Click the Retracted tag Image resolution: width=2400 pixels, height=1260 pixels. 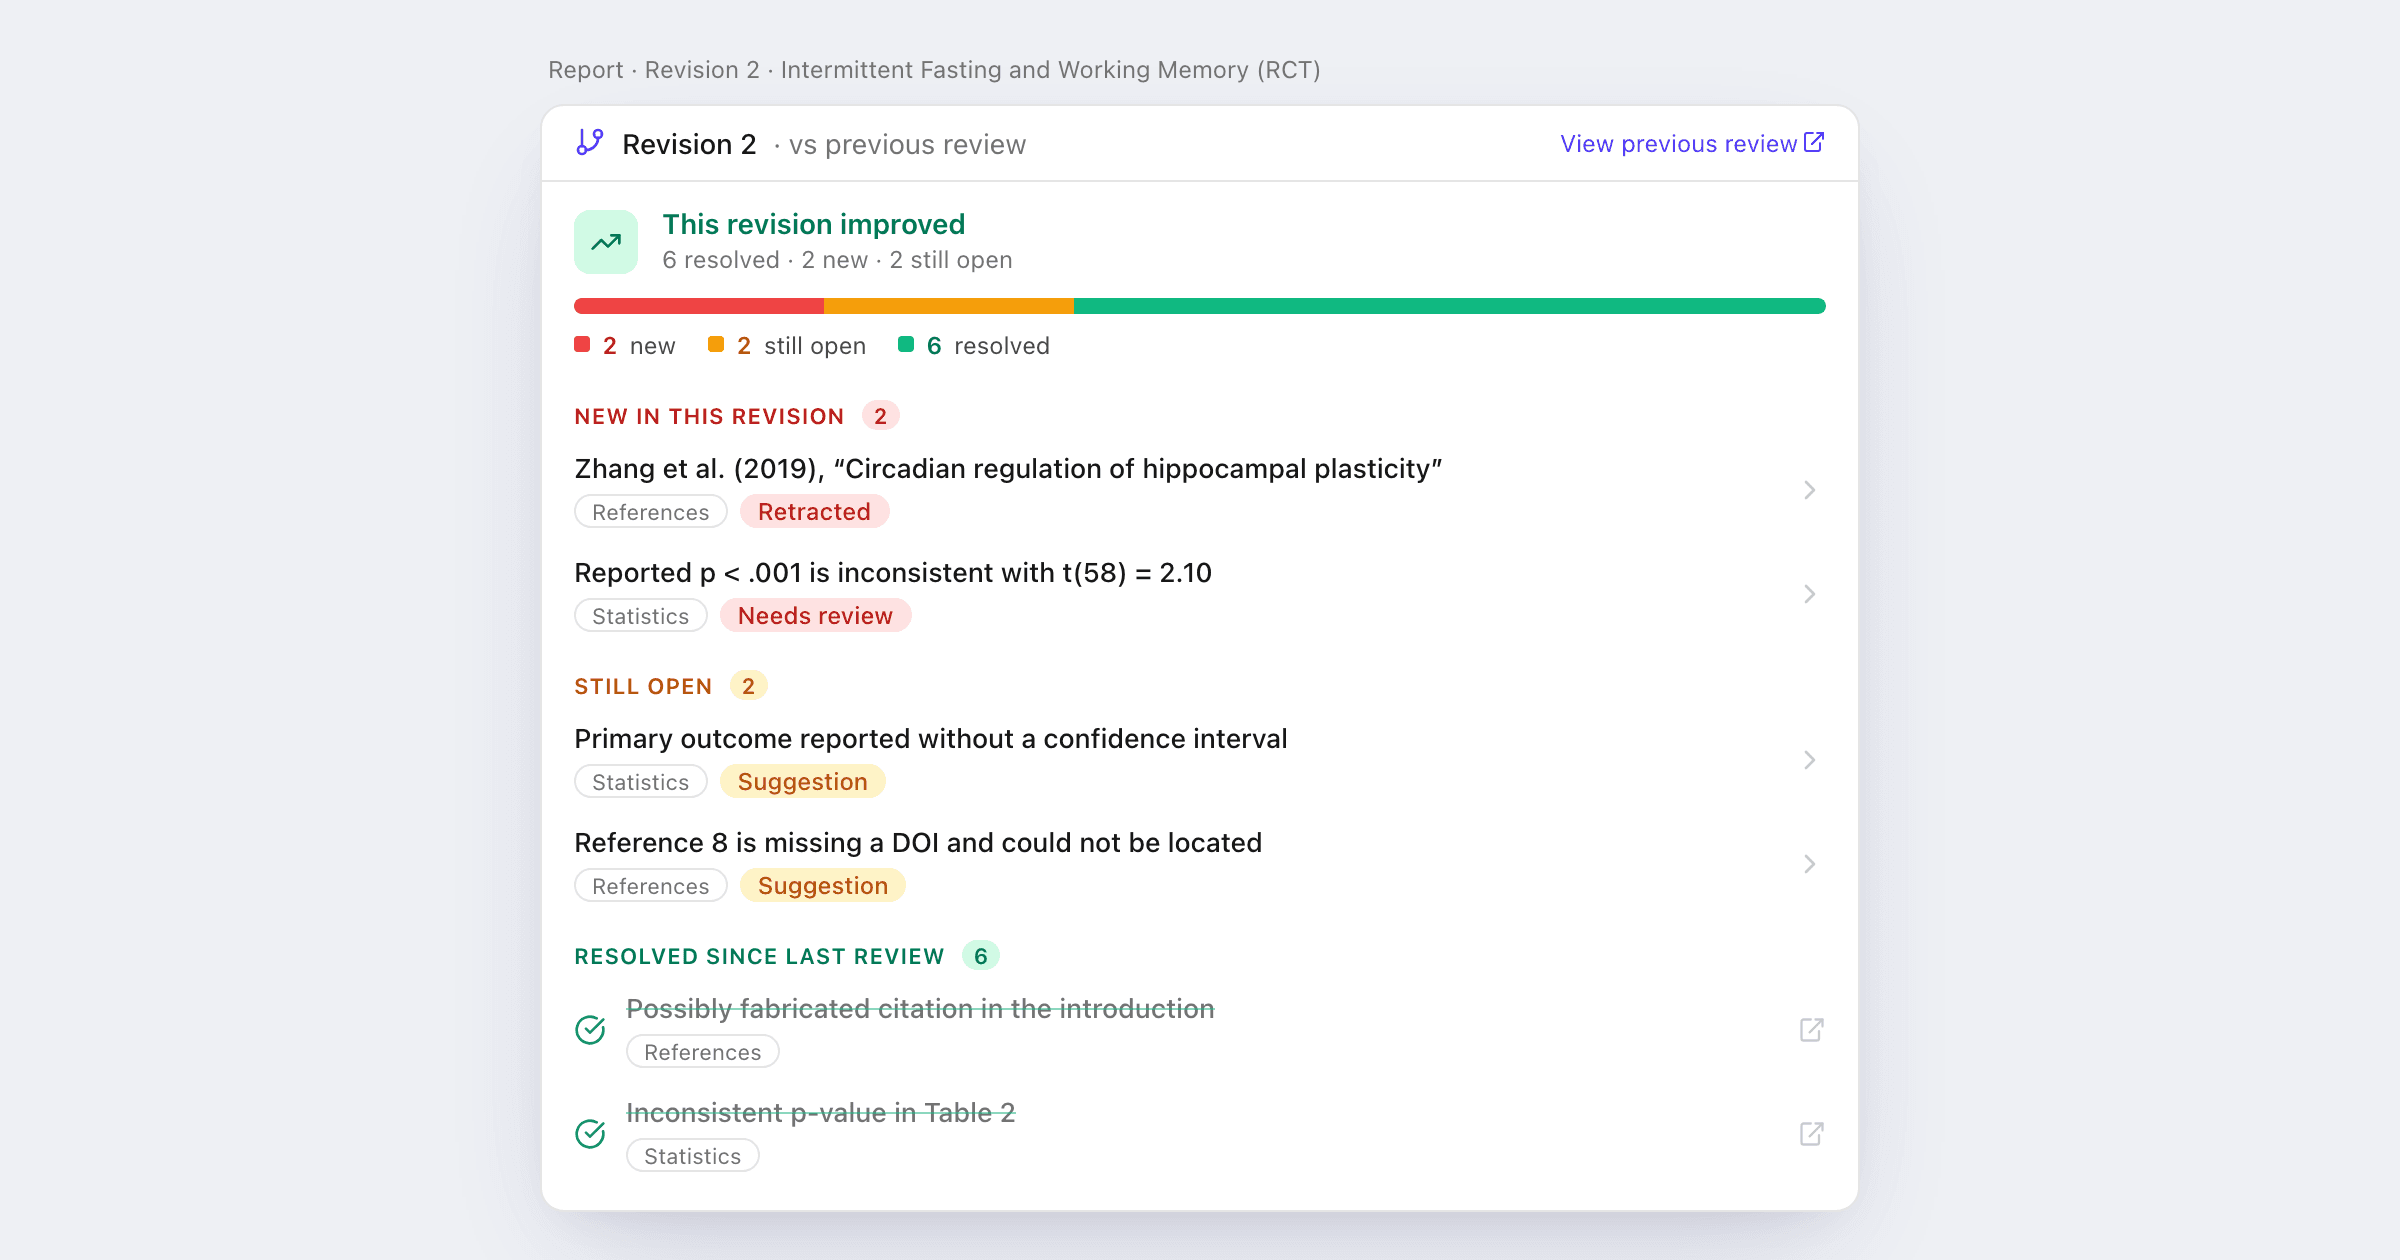814,512
